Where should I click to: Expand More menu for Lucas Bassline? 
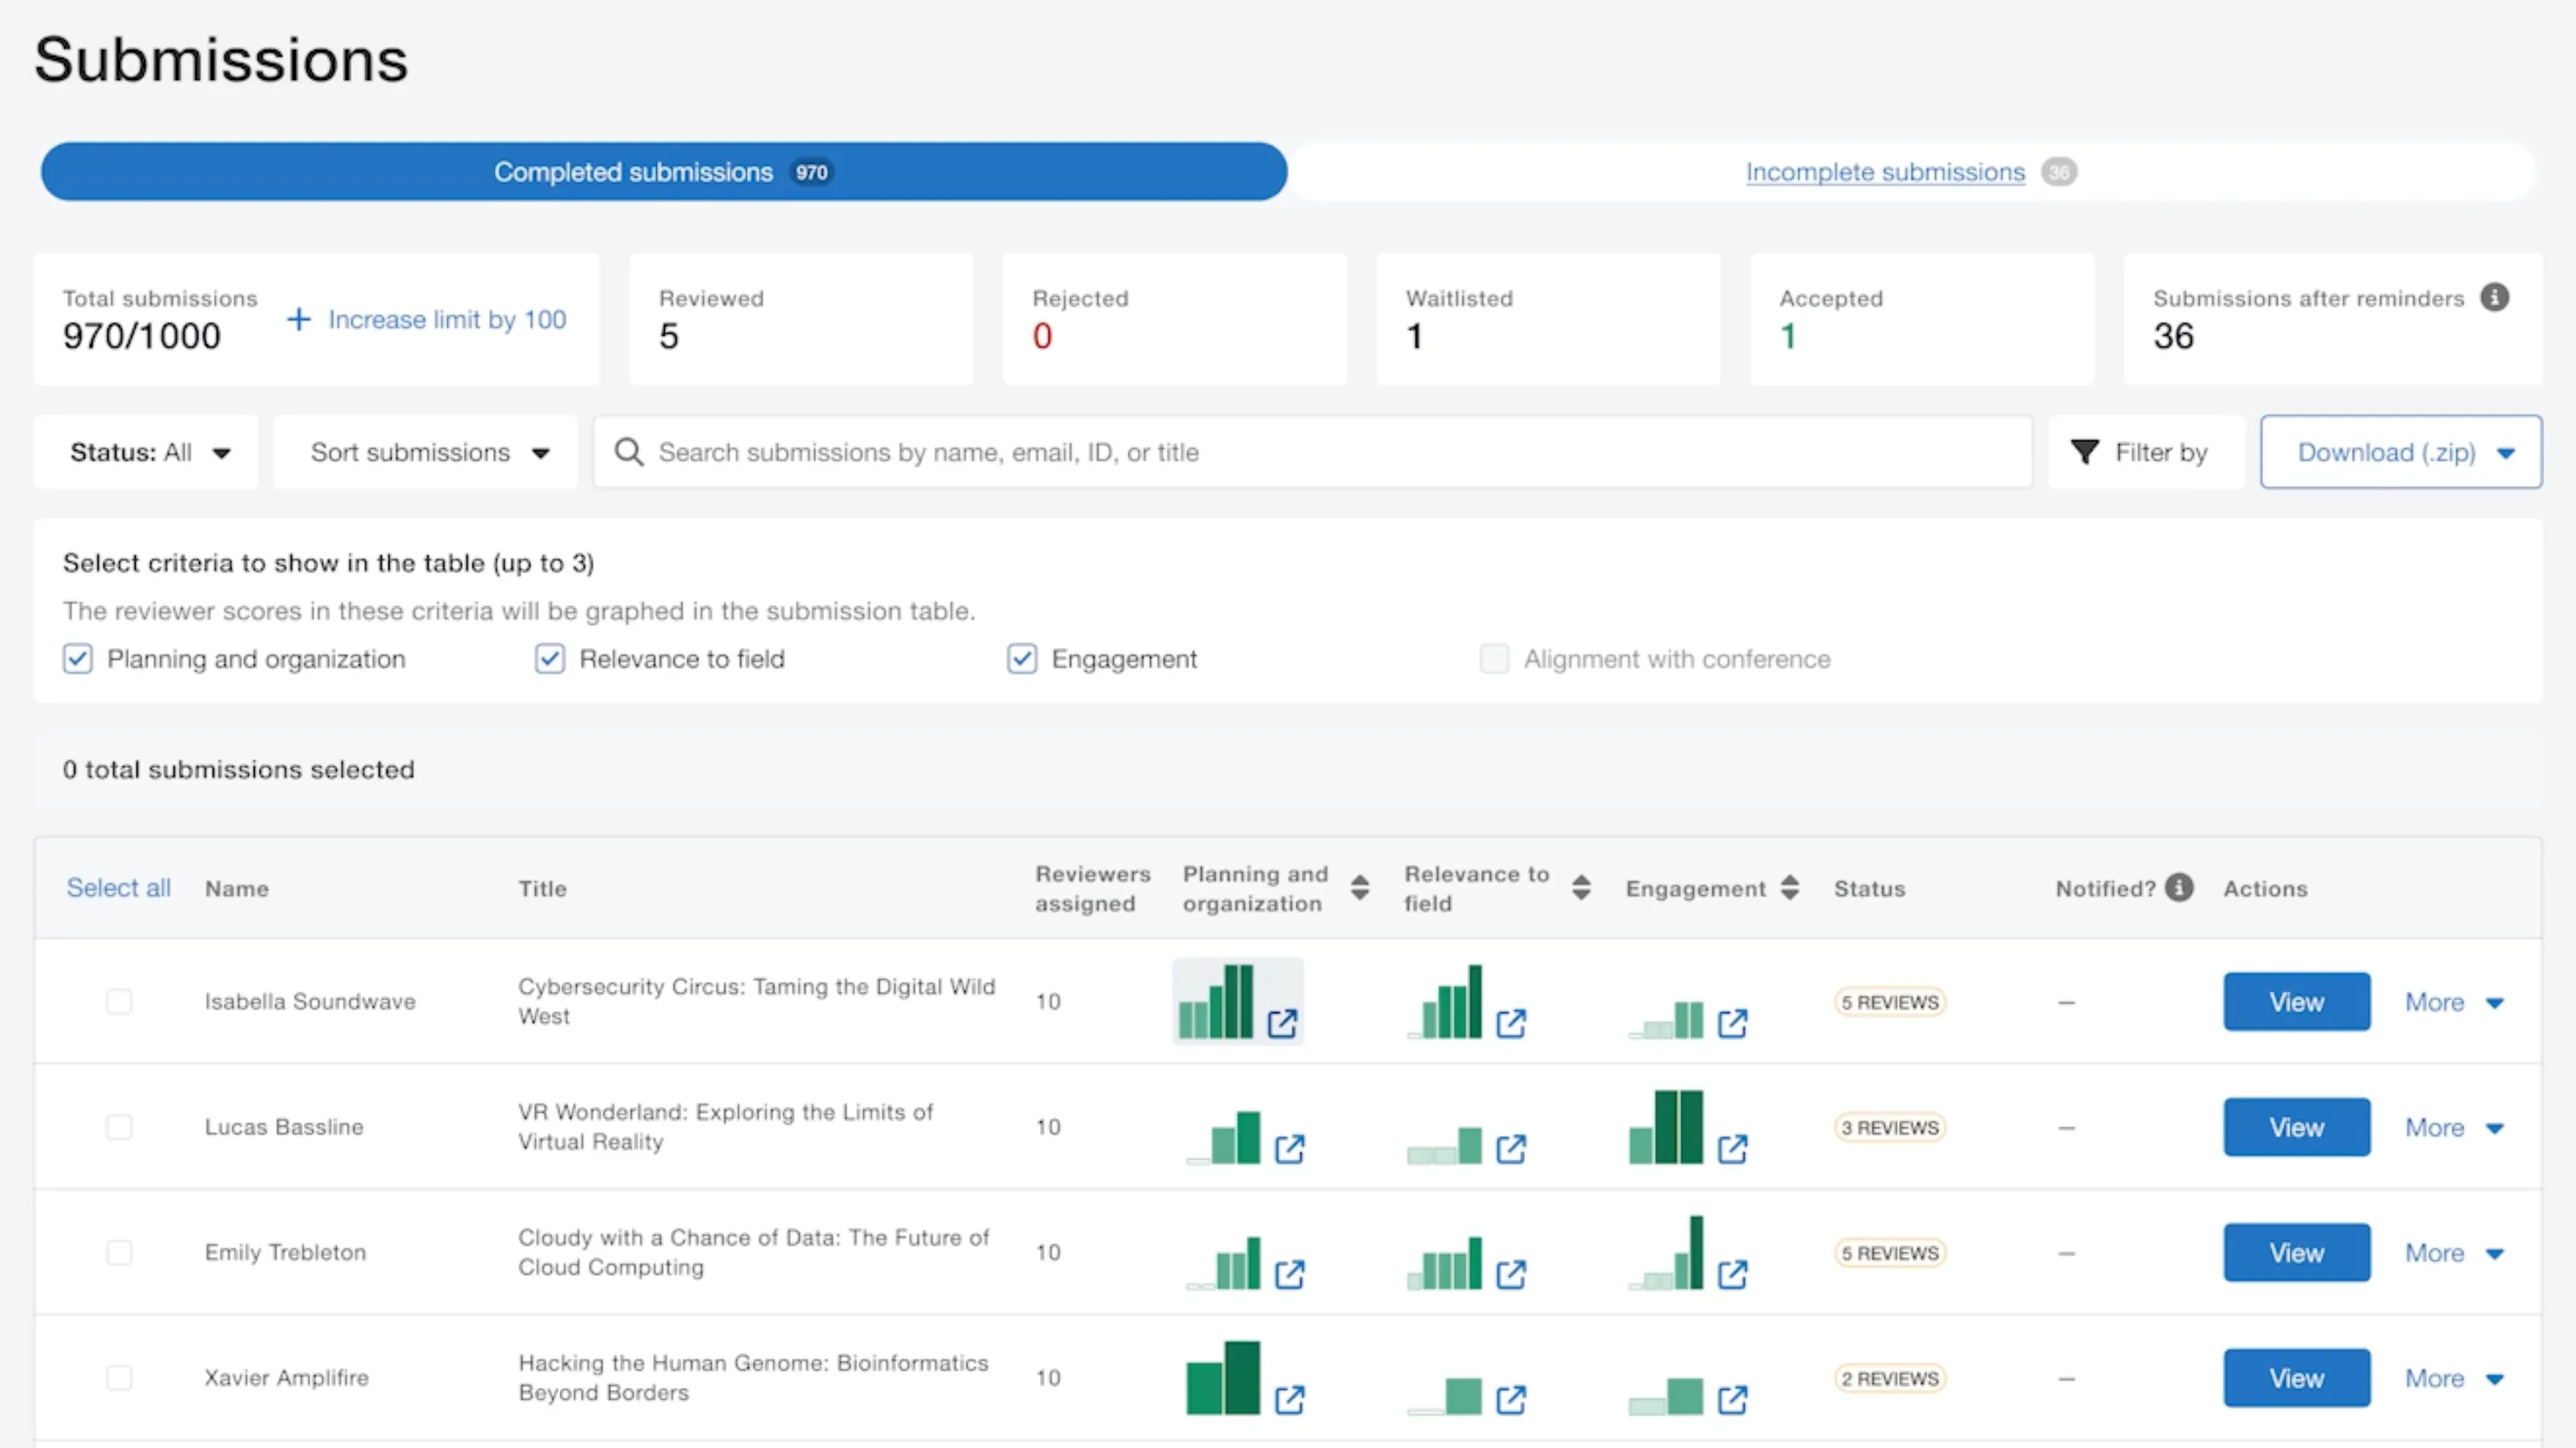pos(2454,1128)
